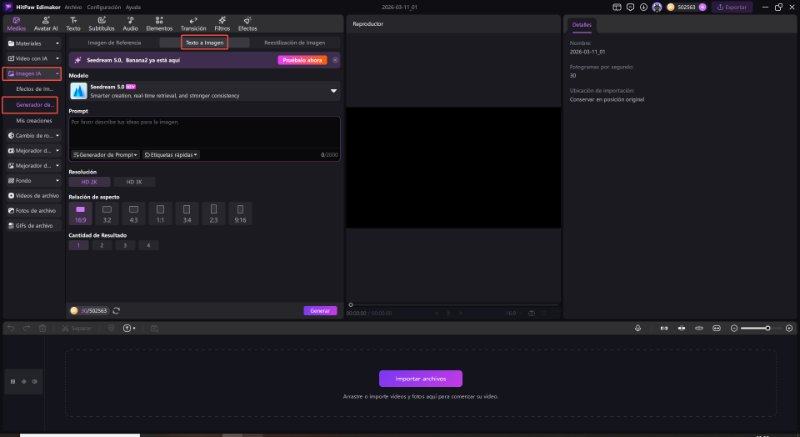Open the Medios toolbar section
Screen dimensions: 800x437
[x=16, y=23]
